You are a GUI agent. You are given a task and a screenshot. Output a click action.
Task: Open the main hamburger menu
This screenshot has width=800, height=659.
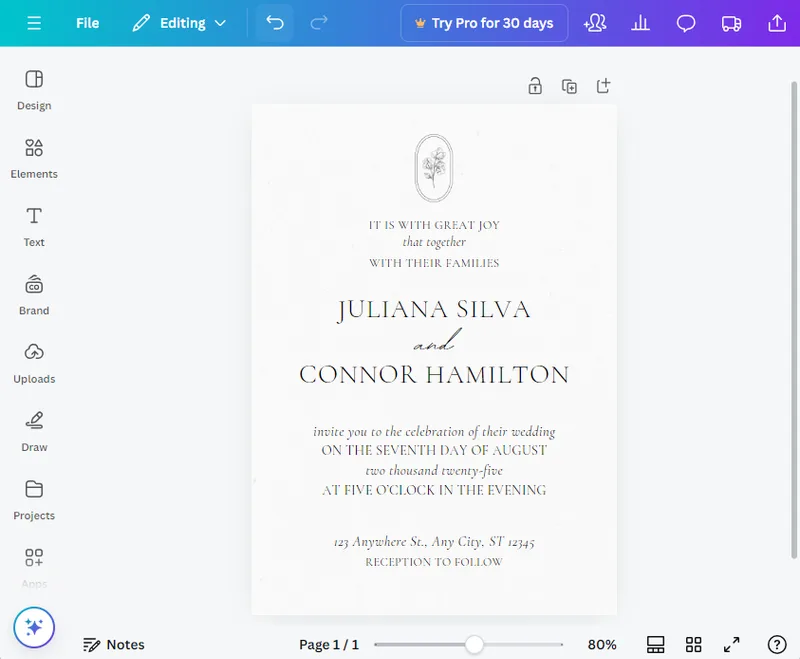(35, 22)
